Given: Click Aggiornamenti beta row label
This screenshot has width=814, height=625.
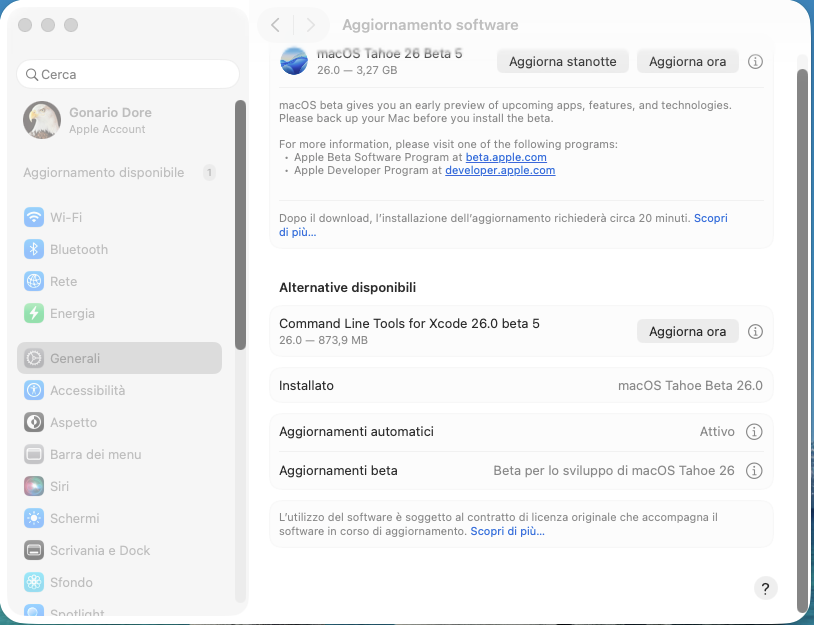Looking at the screenshot, I should tap(338, 471).
